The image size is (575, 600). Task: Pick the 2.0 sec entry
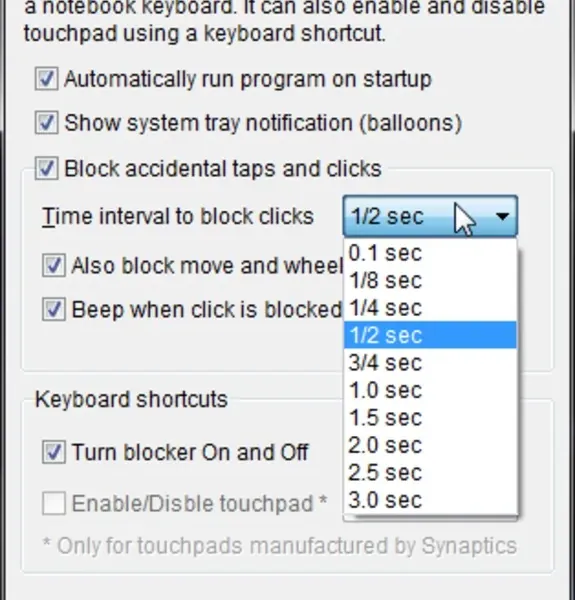coord(430,445)
